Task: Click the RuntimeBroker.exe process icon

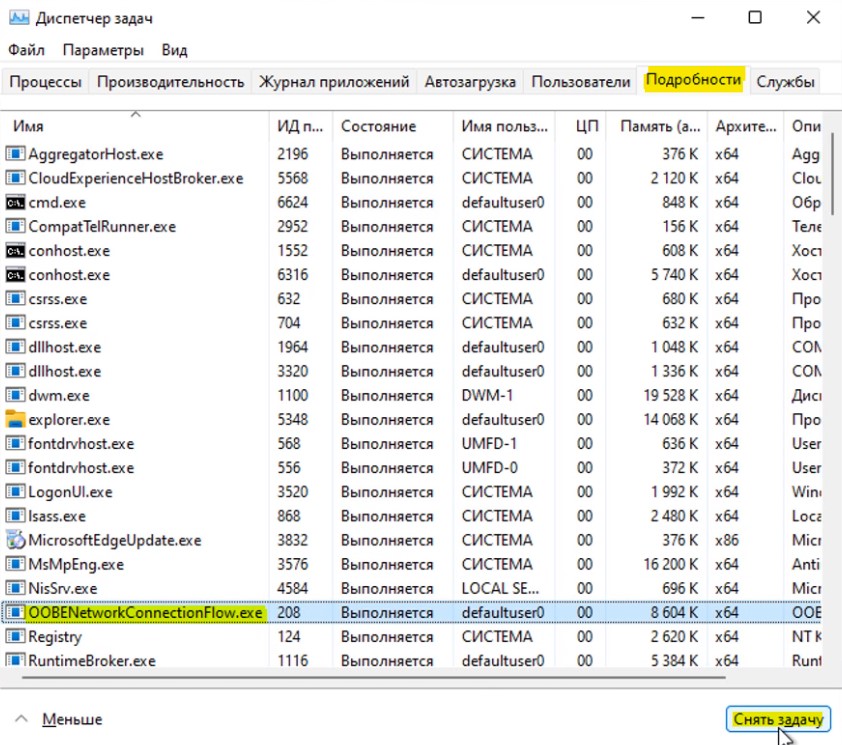Action: [x=15, y=660]
